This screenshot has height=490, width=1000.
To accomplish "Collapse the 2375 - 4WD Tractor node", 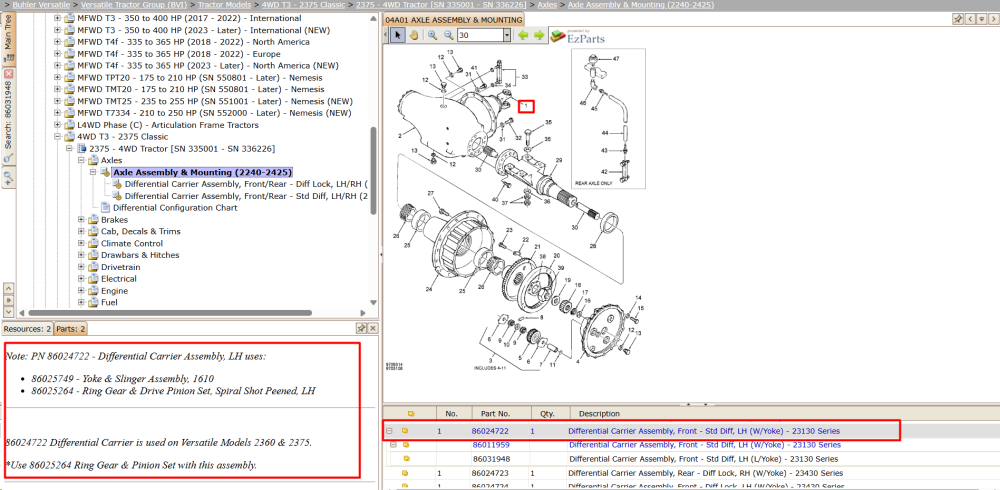I will pyautogui.click(x=70, y=149).
